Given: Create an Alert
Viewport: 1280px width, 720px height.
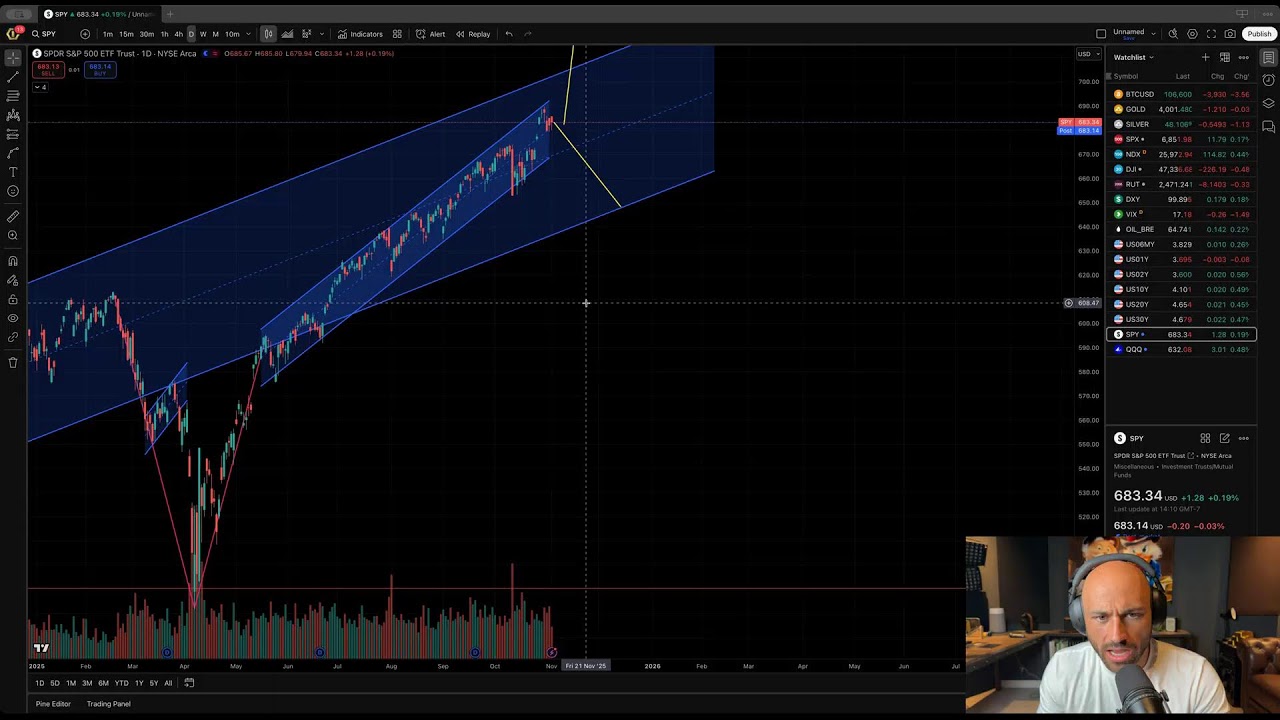Looking at the screenshot, I should 431,34.
